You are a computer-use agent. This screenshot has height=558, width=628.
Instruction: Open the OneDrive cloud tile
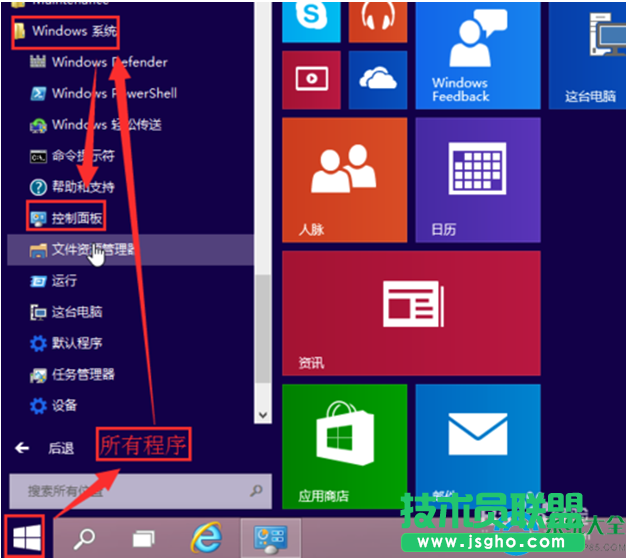(378, 80)
